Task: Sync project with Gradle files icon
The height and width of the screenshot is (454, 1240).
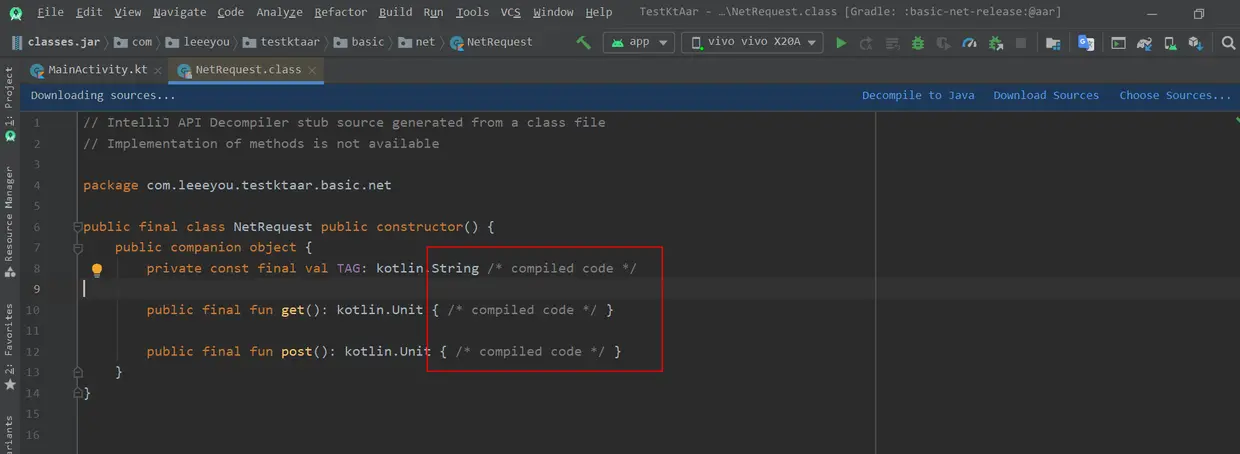Action: 1144,43
